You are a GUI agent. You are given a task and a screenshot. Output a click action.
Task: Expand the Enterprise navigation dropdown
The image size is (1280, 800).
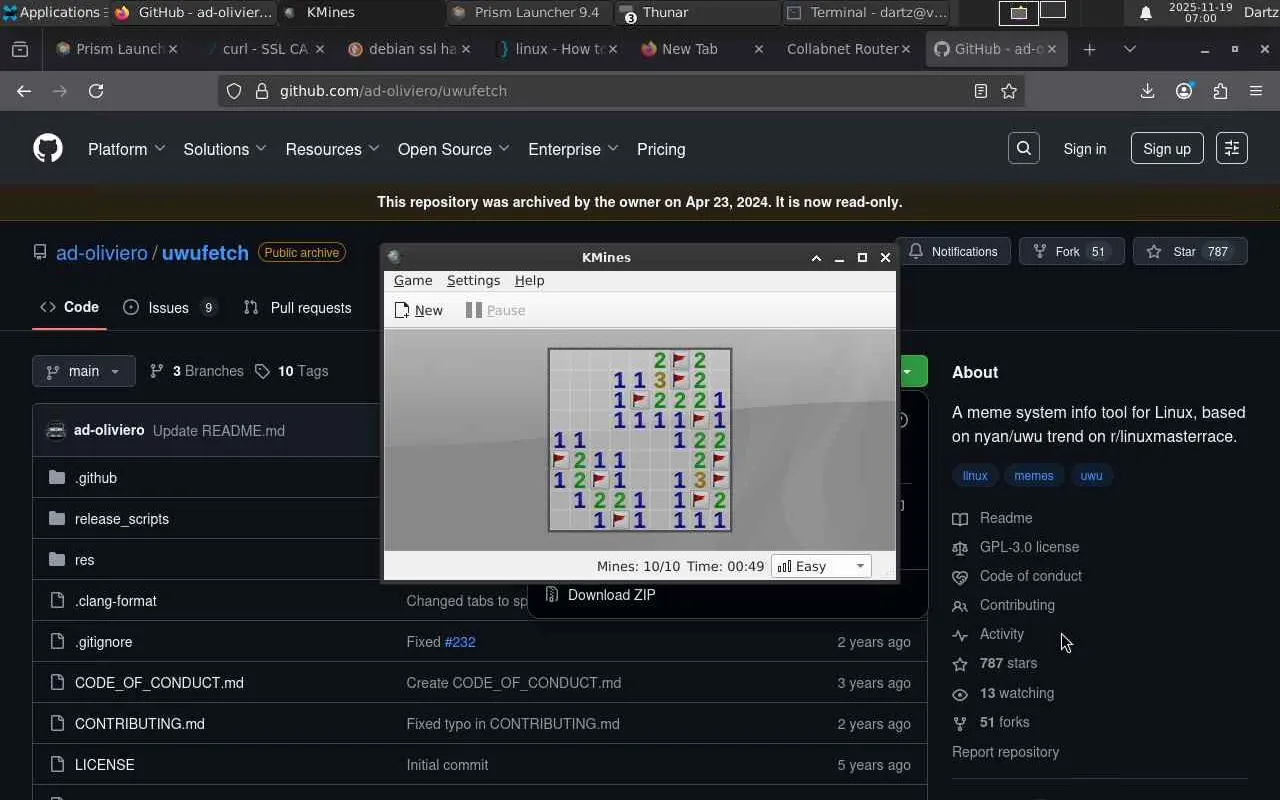[573, 149]
